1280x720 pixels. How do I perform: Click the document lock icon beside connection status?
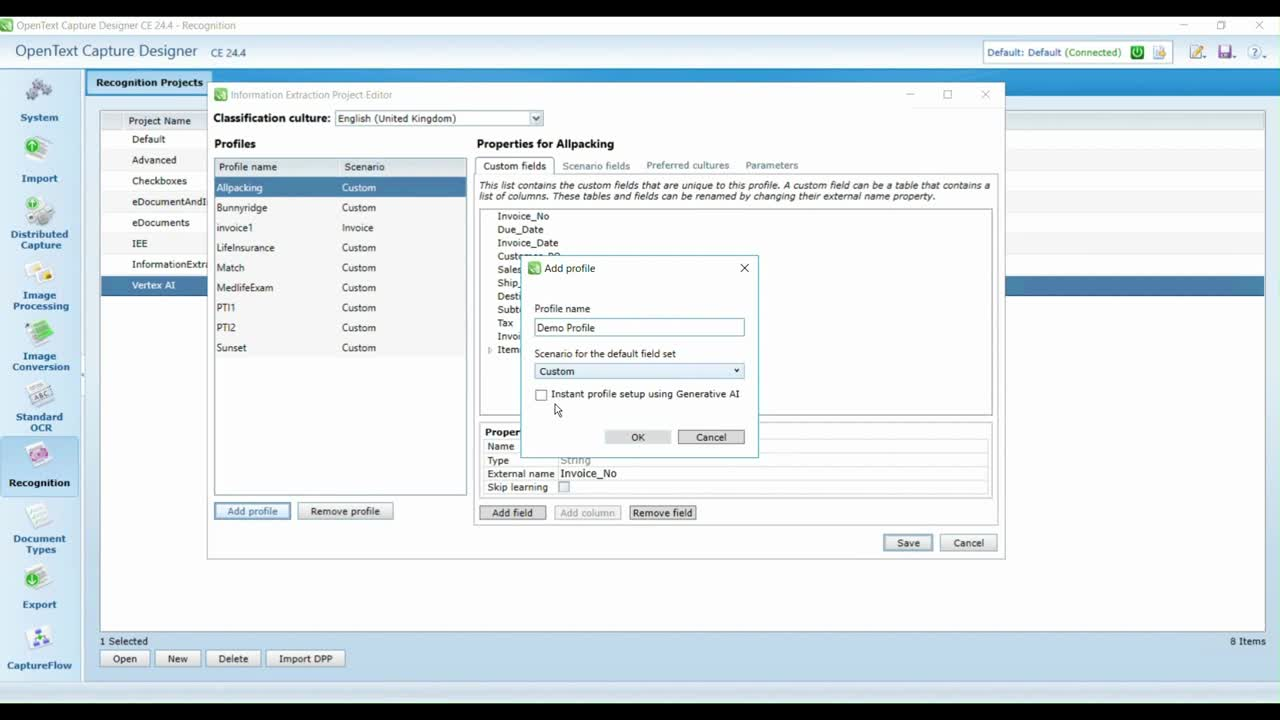click(x=1160, y=52)
